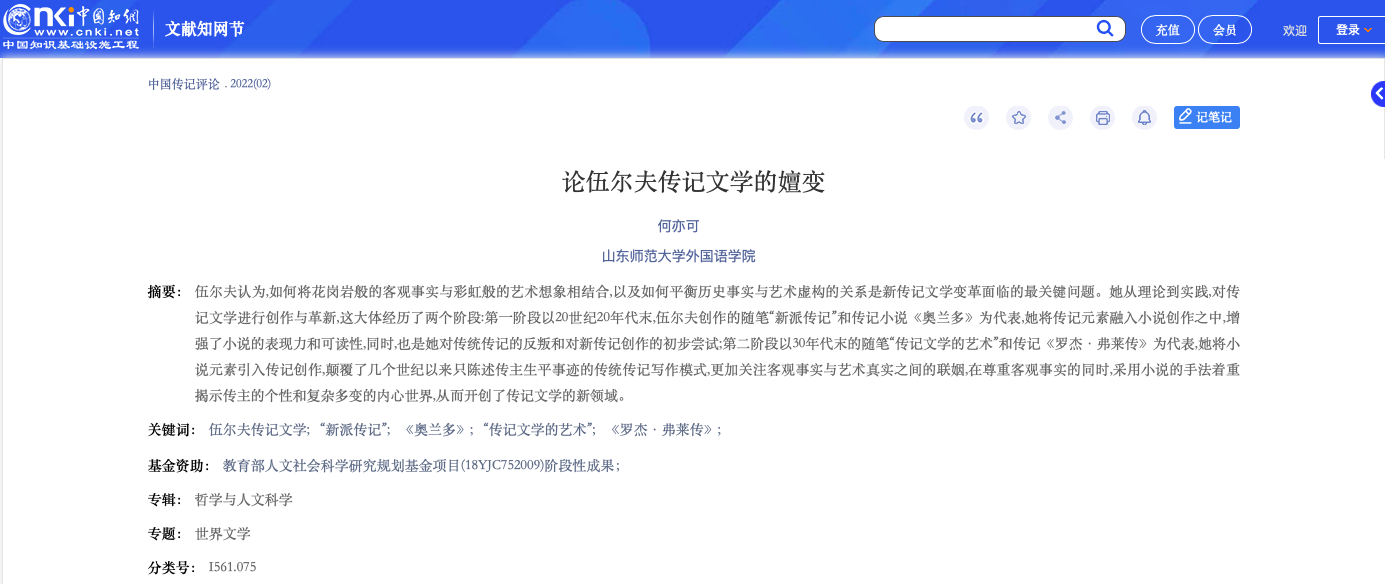1385x584 pixels.
Task: Open the share icon
Action: tap(1060, 118)
